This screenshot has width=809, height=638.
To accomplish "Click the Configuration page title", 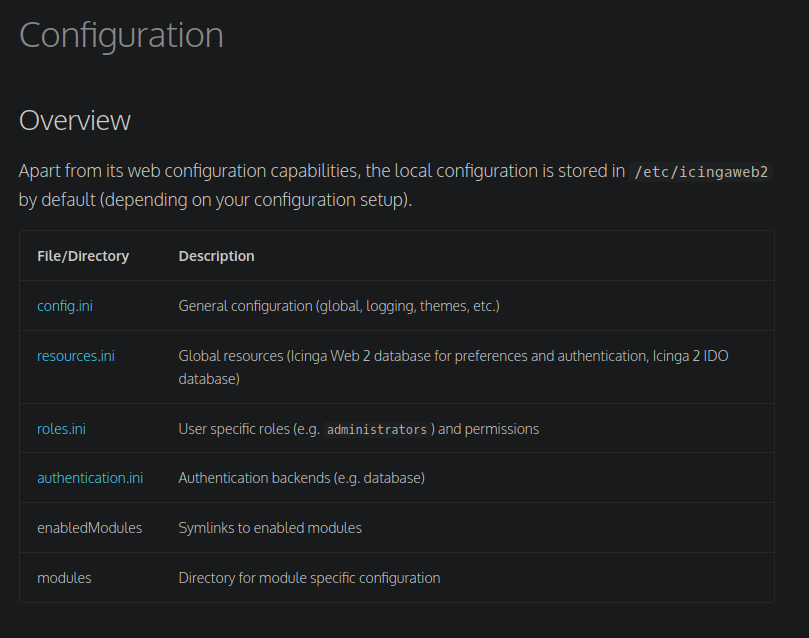I will tap(121, 36).
